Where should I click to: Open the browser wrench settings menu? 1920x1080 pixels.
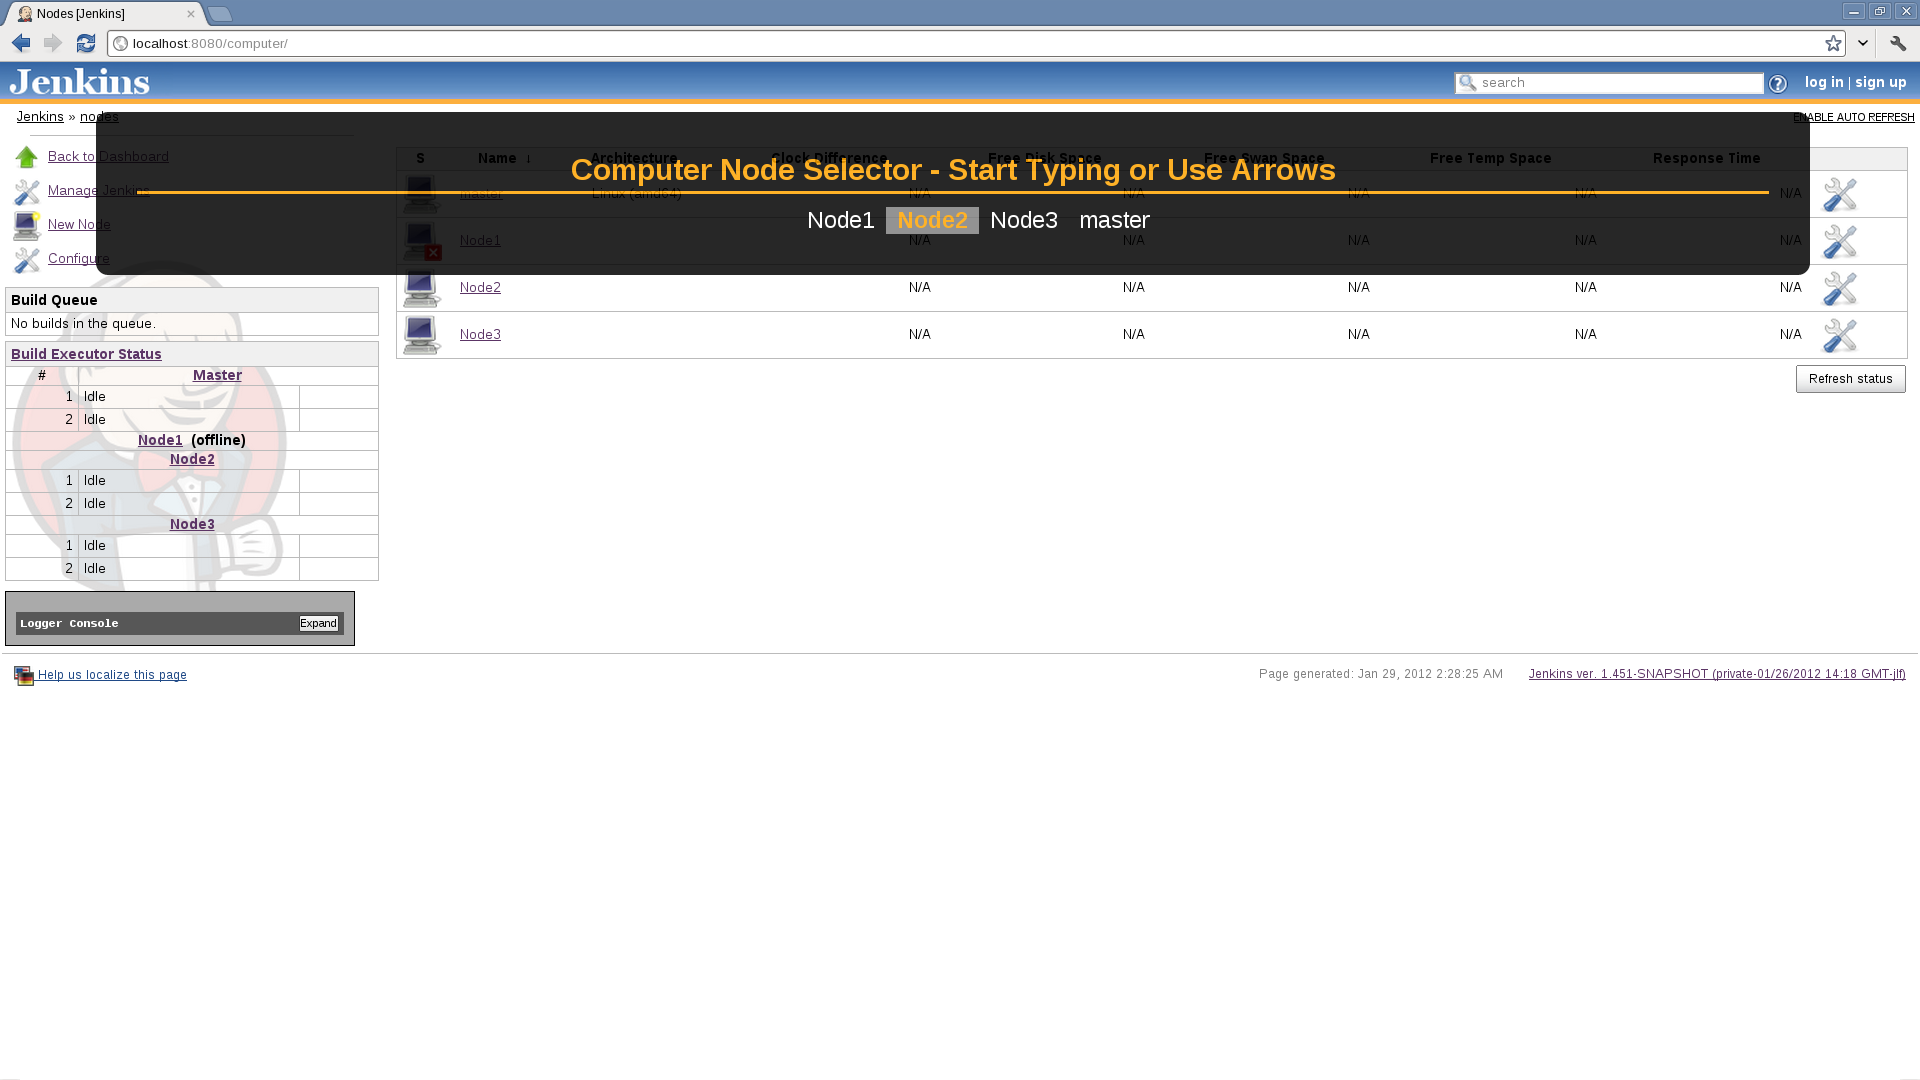click(1898, 43)
